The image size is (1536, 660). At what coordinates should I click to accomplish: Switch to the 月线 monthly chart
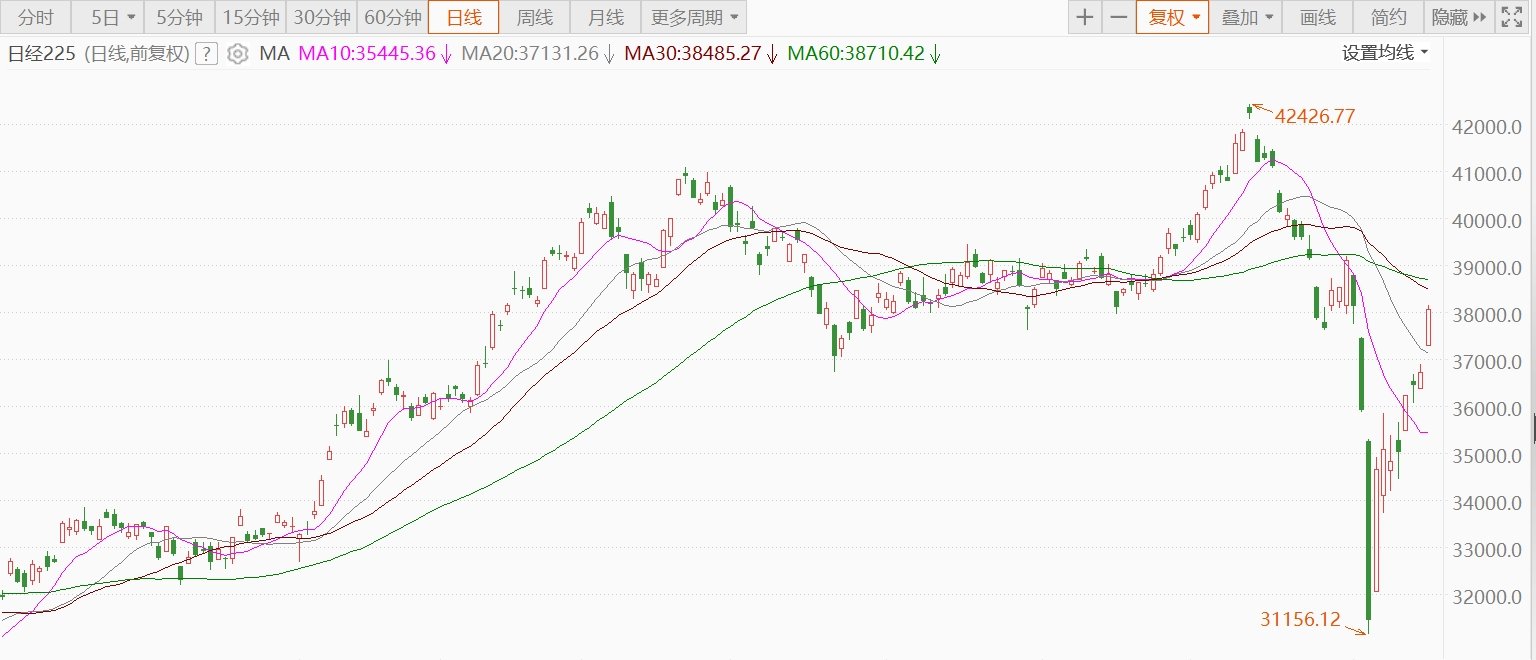tap(605, 17)
